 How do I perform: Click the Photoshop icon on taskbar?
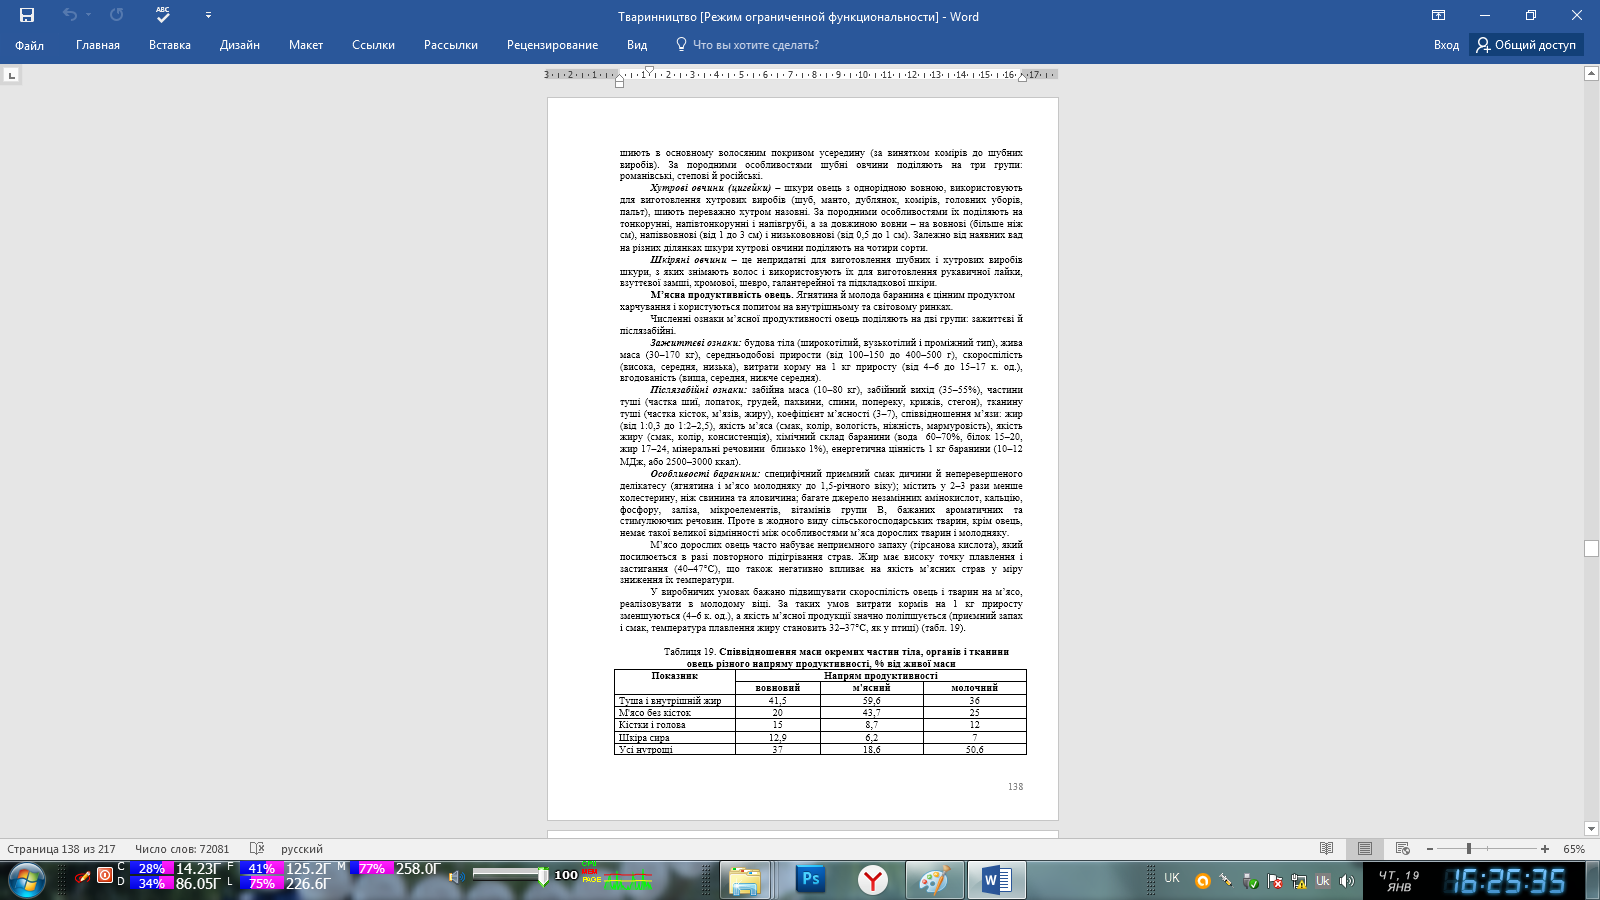pos(810,880)
